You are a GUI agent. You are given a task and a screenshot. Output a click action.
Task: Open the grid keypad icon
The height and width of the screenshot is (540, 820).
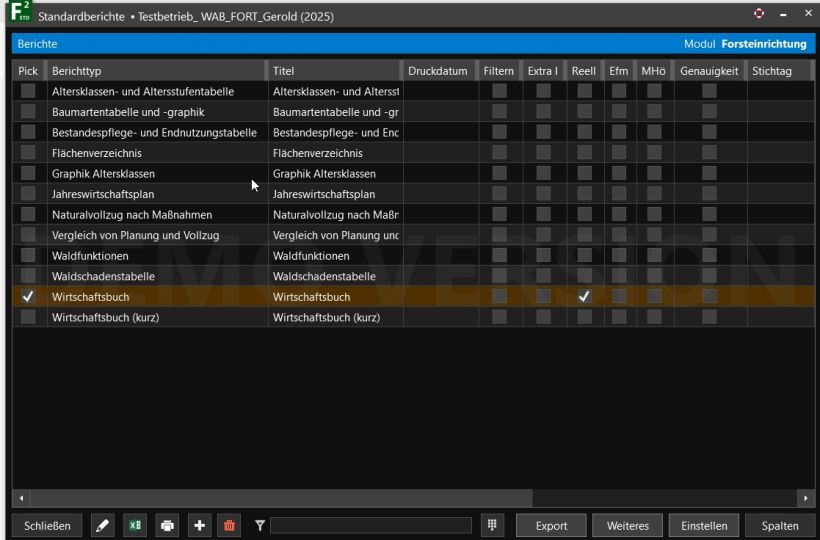click(x=492, y=526)
